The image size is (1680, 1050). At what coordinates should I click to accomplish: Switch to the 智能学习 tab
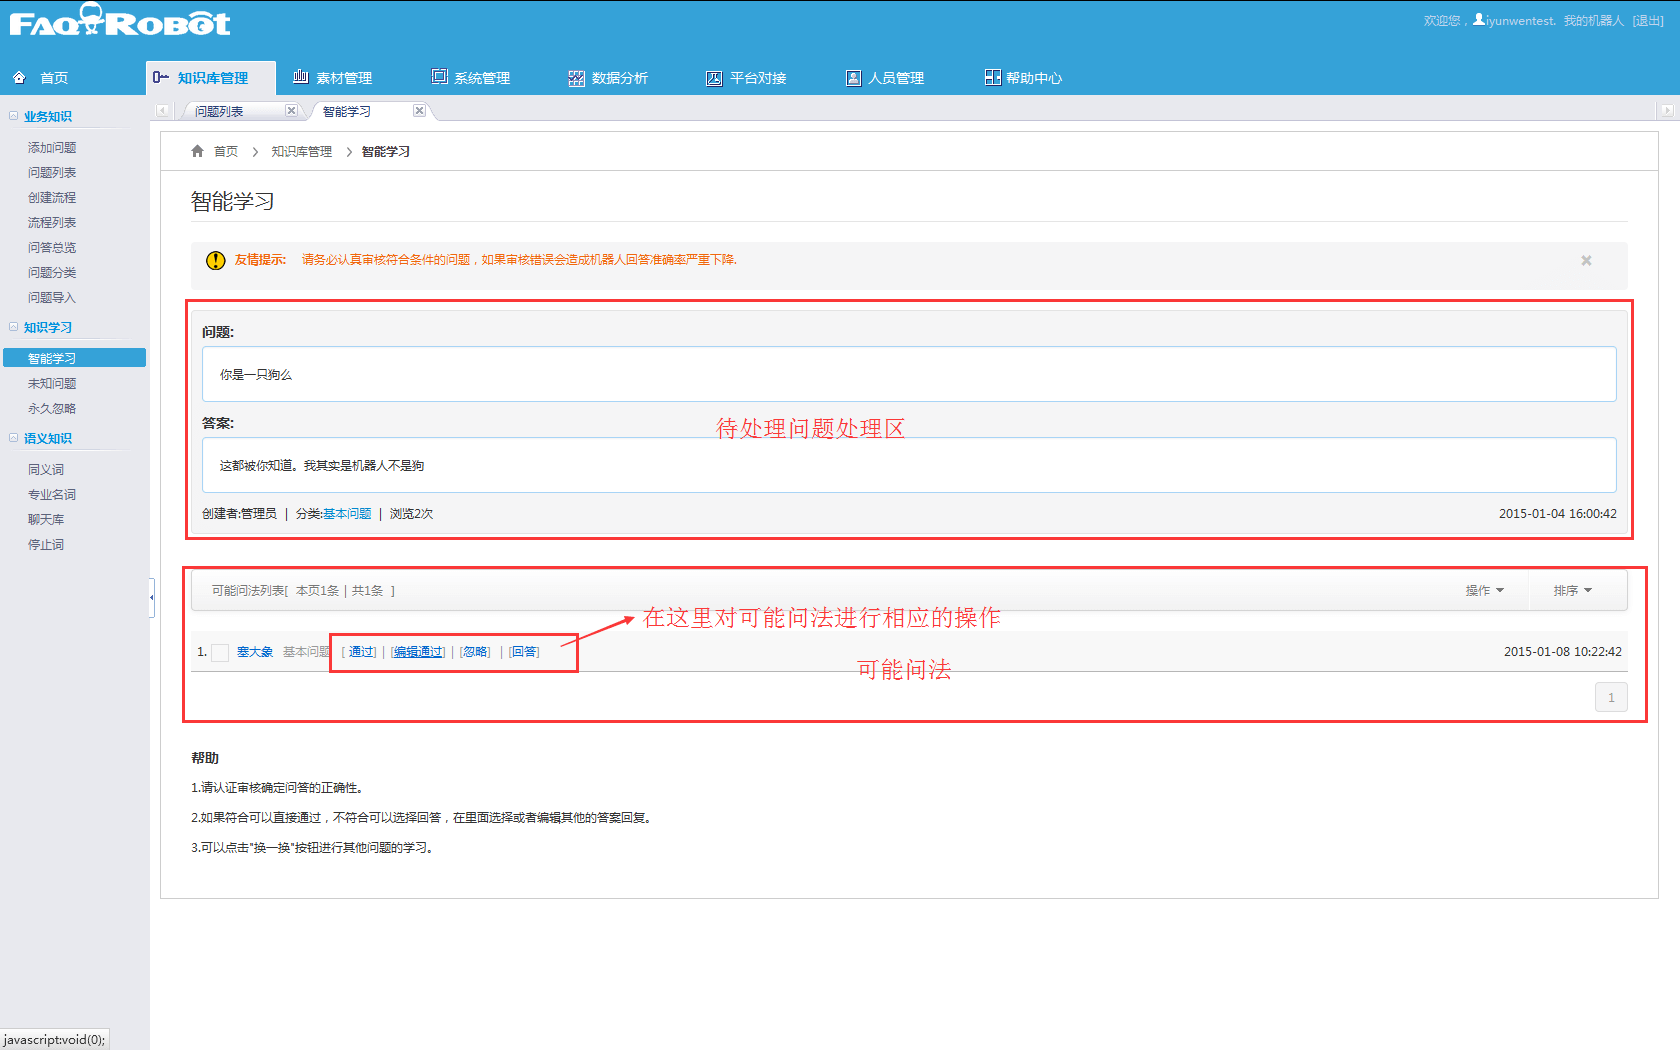pos(347,112)
